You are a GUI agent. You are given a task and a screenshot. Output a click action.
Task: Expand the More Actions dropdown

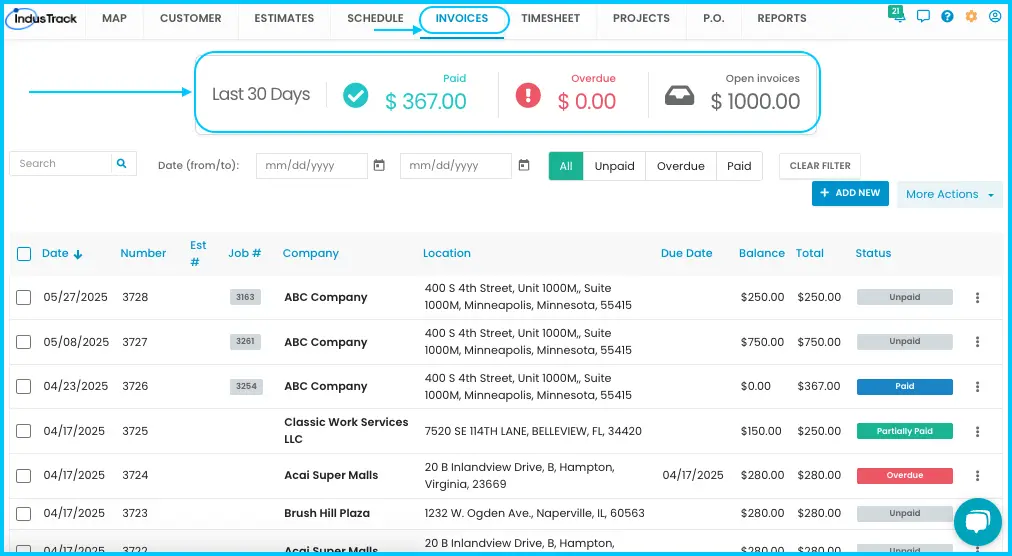tap(949, 194)
